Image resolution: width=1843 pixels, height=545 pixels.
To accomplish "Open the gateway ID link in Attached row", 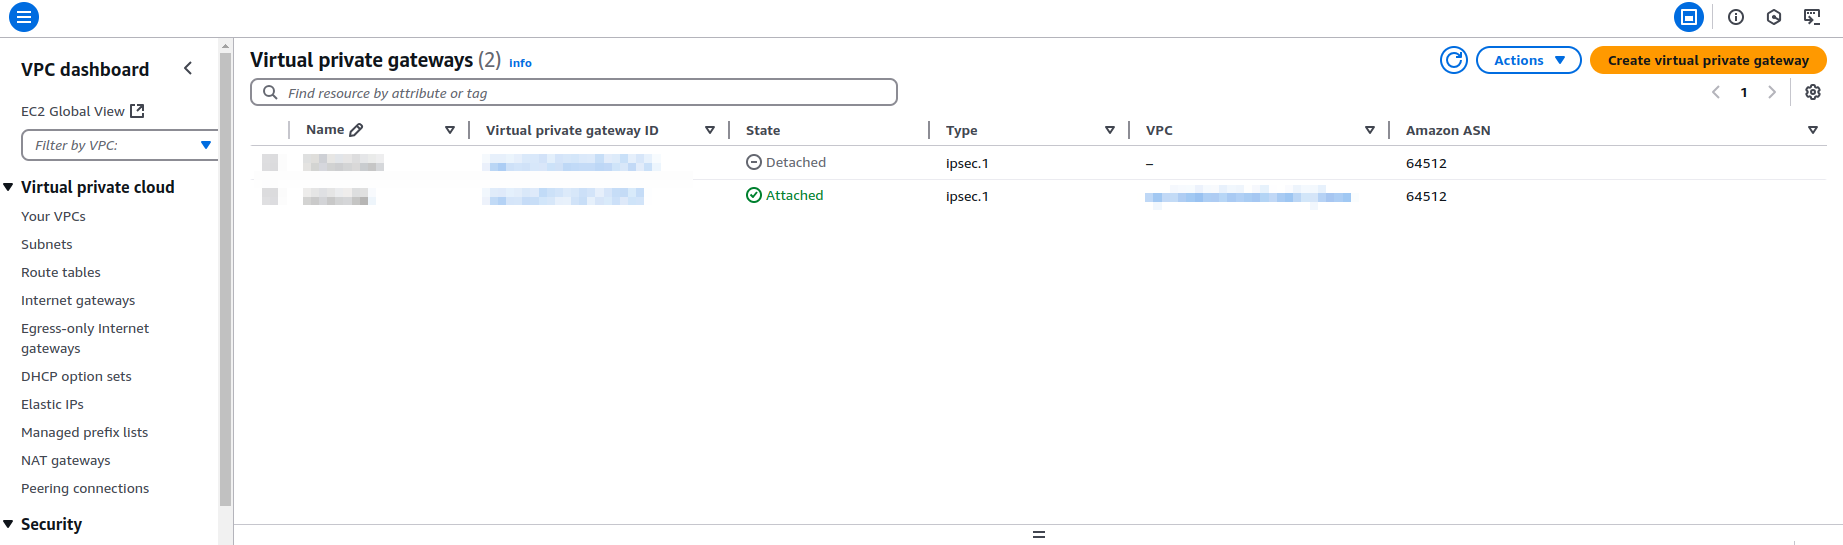I will [x=563, y=196].
